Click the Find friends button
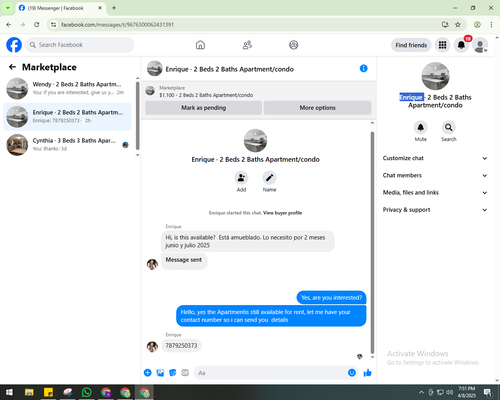This screenshot has height=400, width=500. [411, 45]
